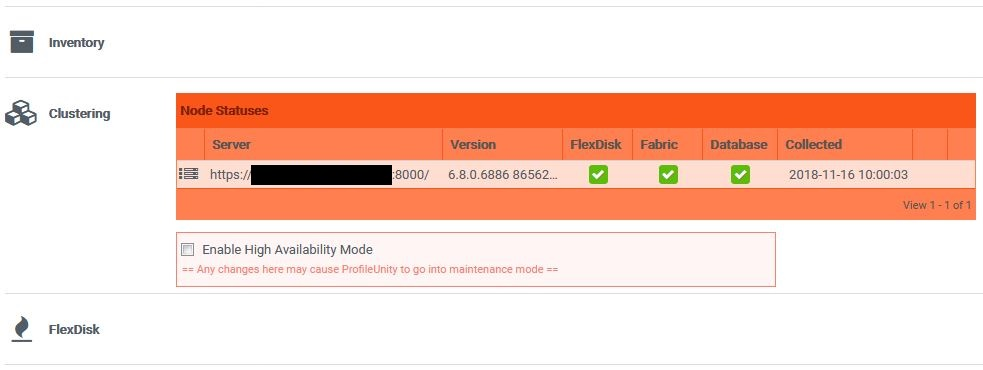The width and height of the screenshot is (983, 370).
Task: Enable High Availability Mode checkbox
Action: click(x=187, y=250)
